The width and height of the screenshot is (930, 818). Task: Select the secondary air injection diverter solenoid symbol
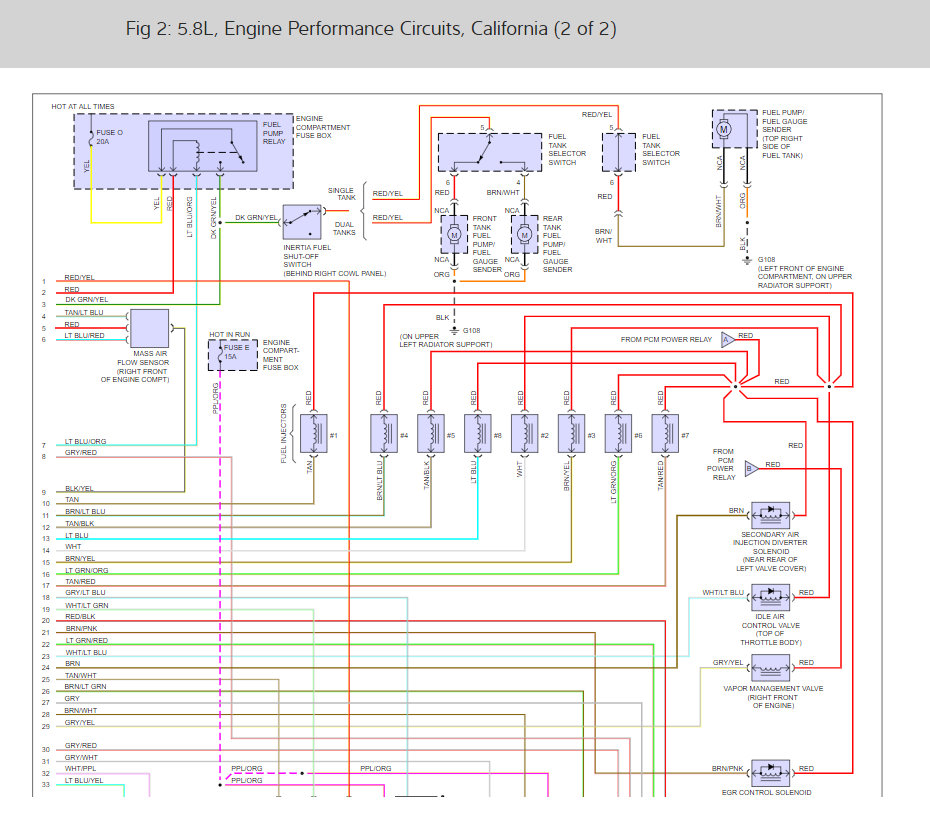(x=770, y=515)
